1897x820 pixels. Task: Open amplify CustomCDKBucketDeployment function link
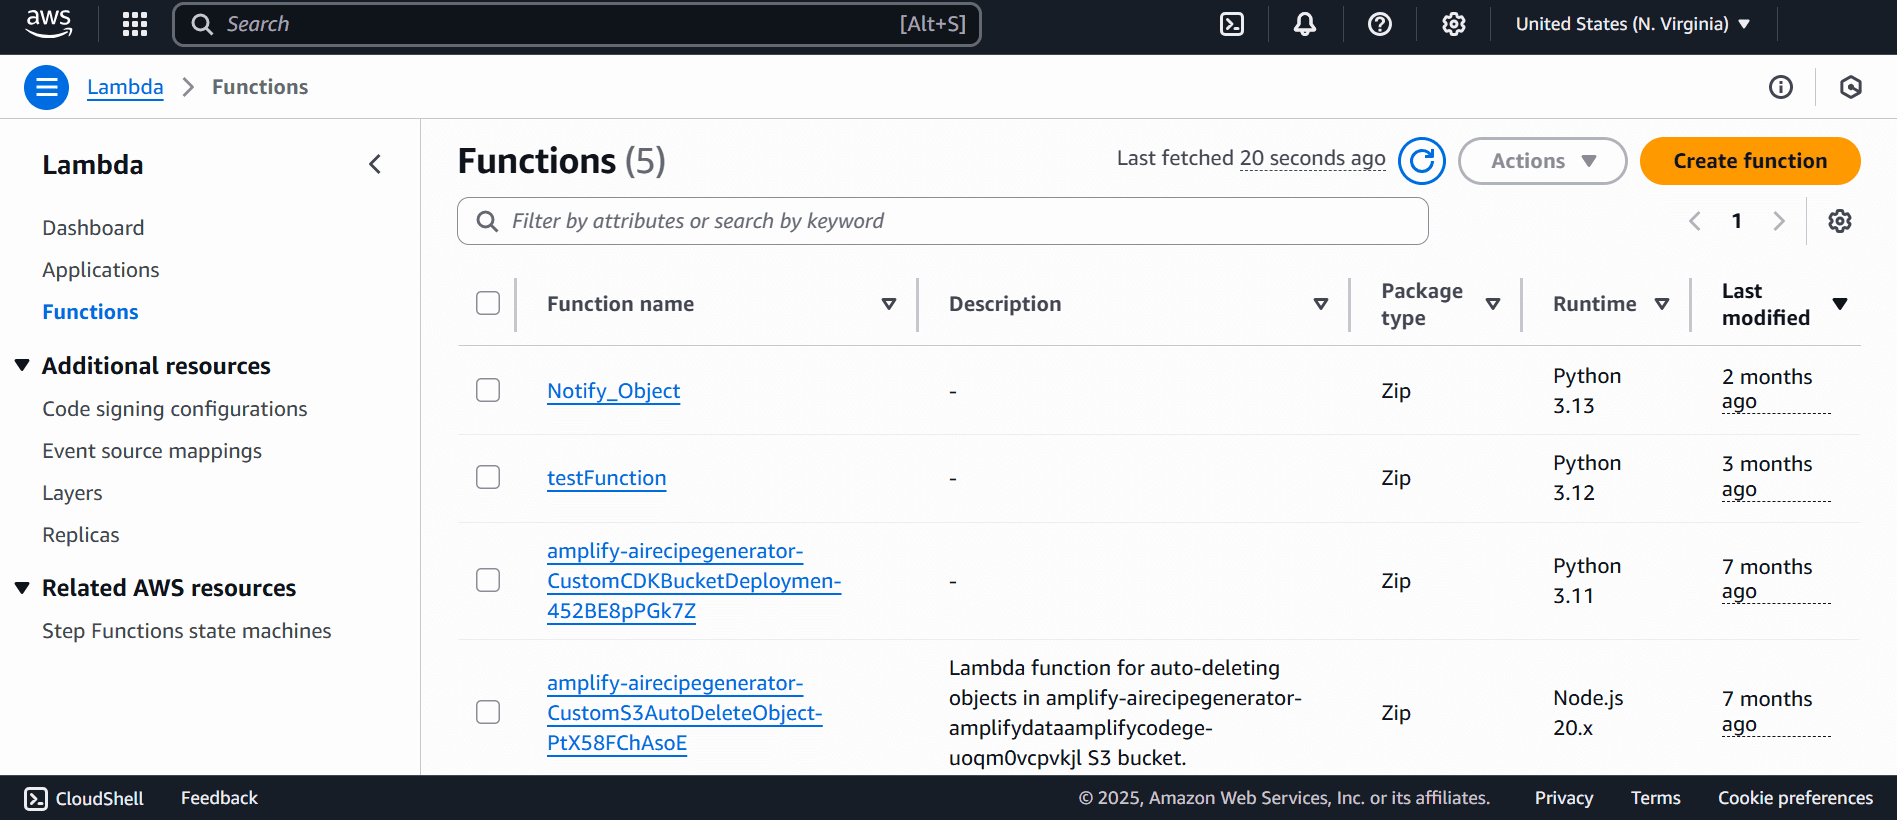[694, 581]
